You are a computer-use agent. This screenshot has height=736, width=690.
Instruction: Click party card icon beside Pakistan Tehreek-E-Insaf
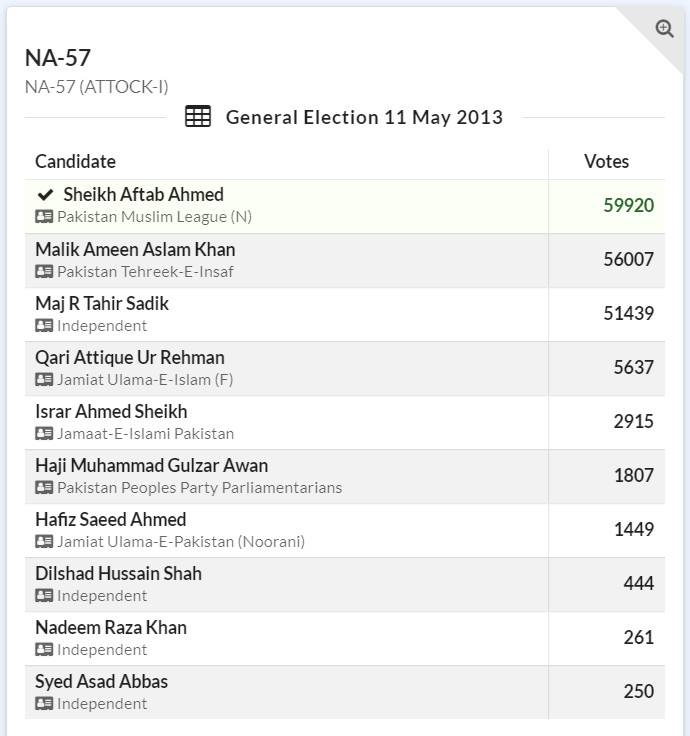[44, 271]
